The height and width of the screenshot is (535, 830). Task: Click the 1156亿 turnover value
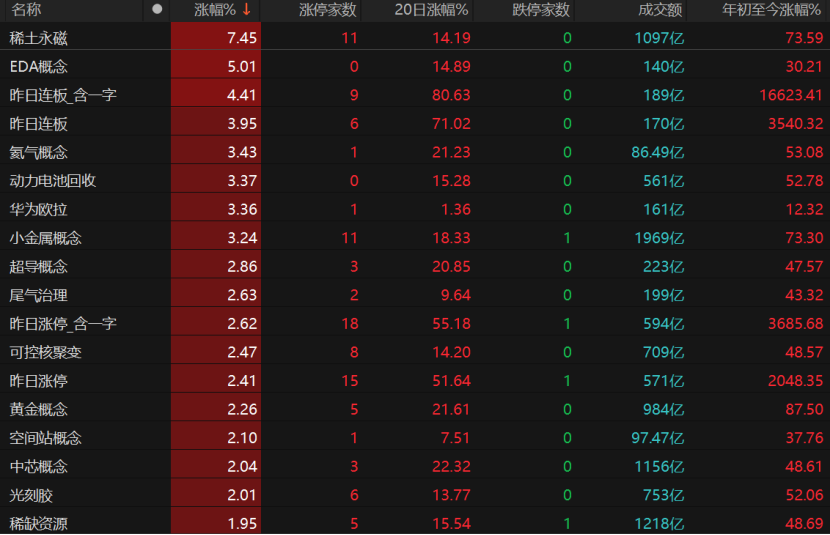pyautogui.click(x=660, y=467)
